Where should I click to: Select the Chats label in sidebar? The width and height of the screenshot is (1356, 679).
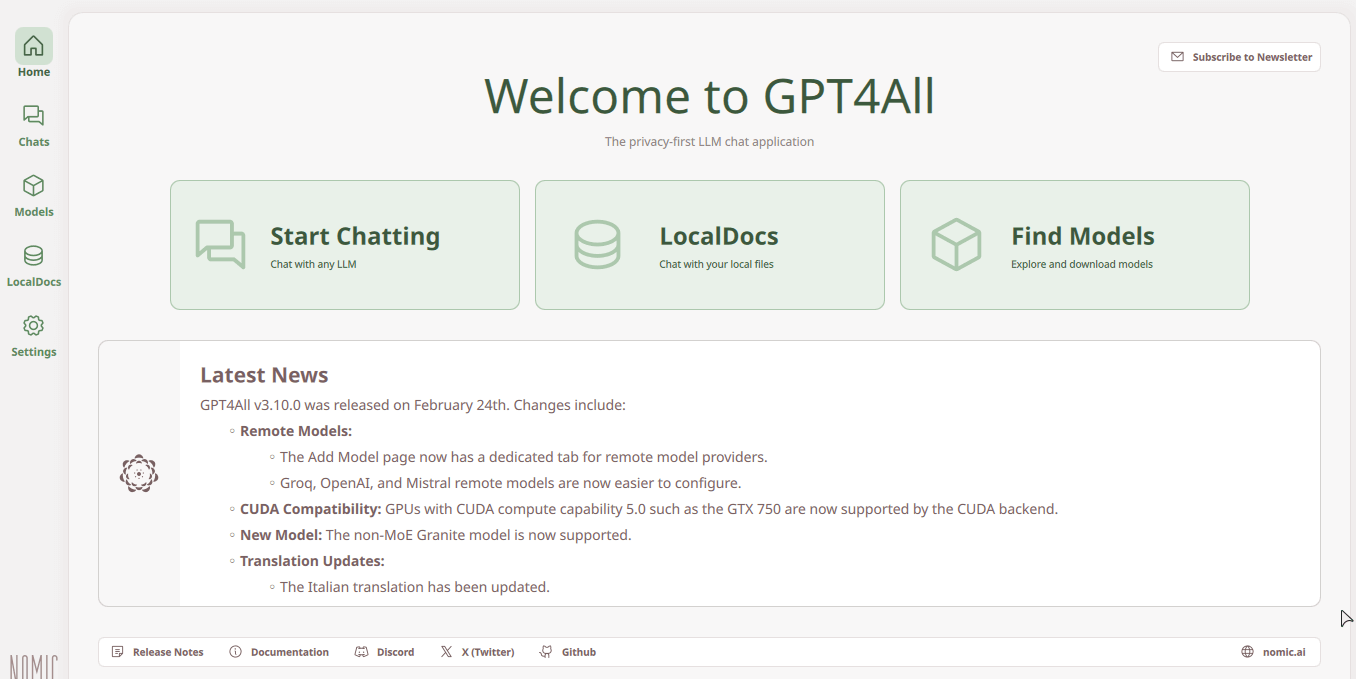pyautogui.click(x=34, y=142)
